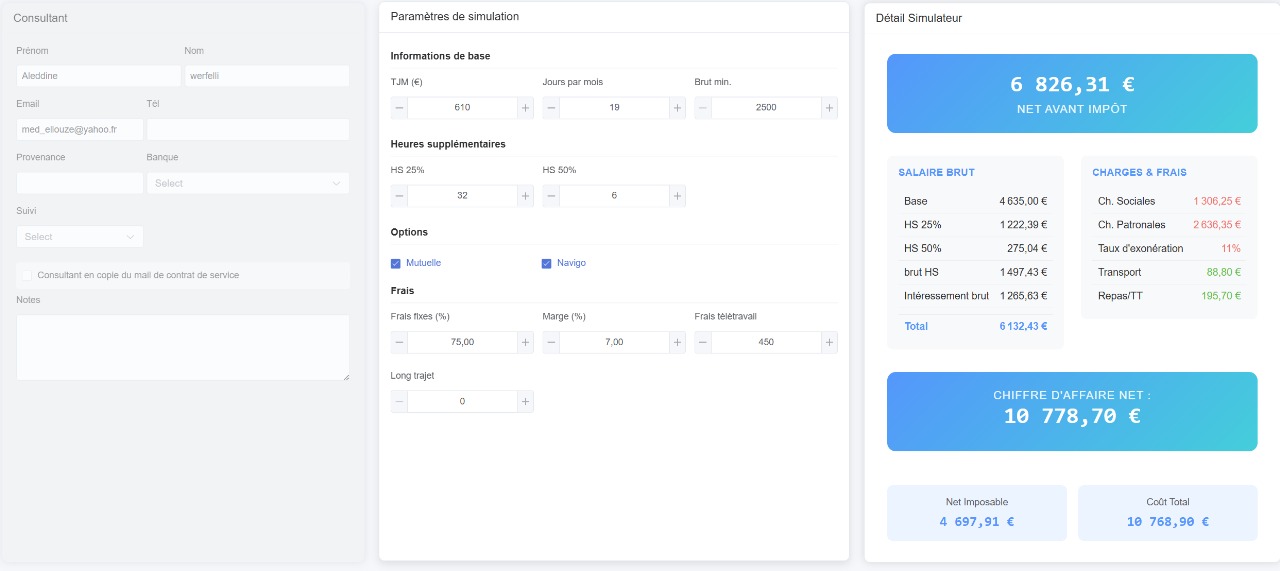Click the Frais fixes 75,00 field

462,342
